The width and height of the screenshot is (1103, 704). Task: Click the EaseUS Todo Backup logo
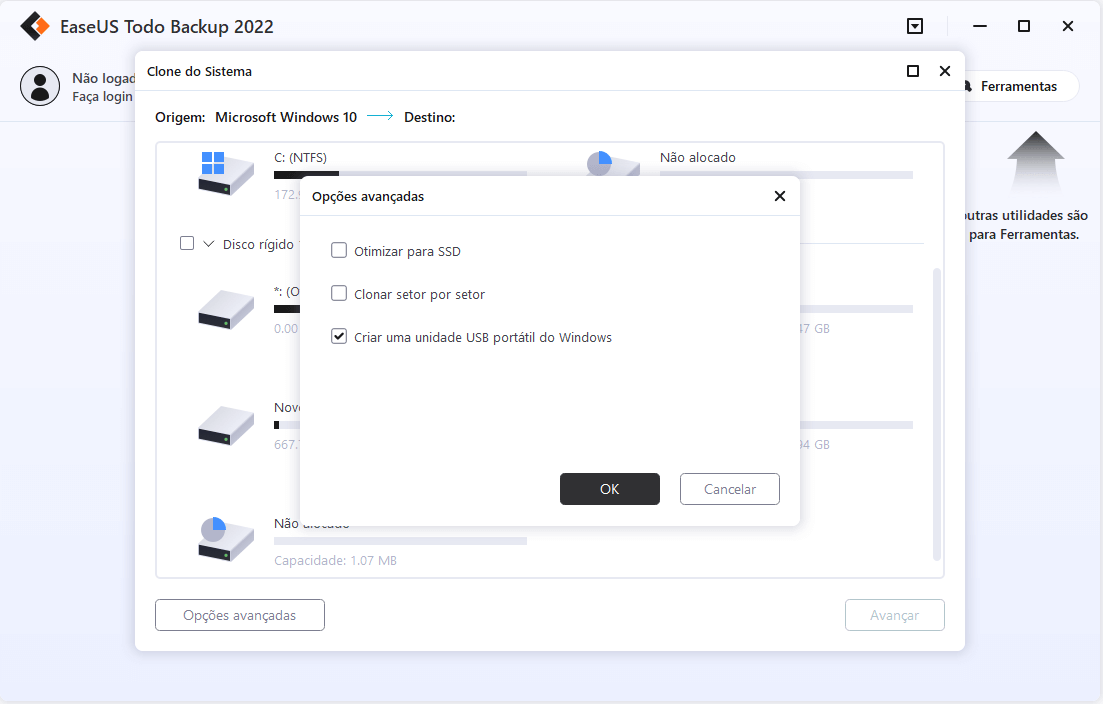click(x=34, y=27)
